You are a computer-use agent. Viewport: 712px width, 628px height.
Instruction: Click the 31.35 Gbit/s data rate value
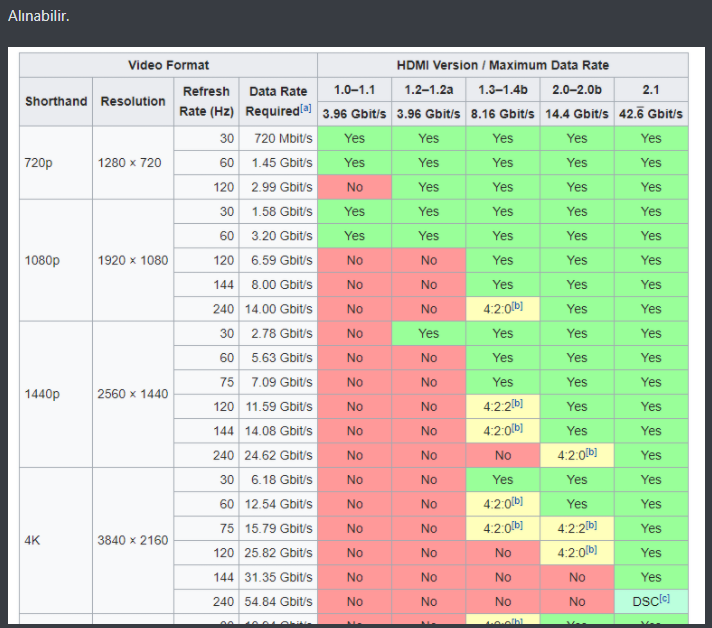(279, 578)
